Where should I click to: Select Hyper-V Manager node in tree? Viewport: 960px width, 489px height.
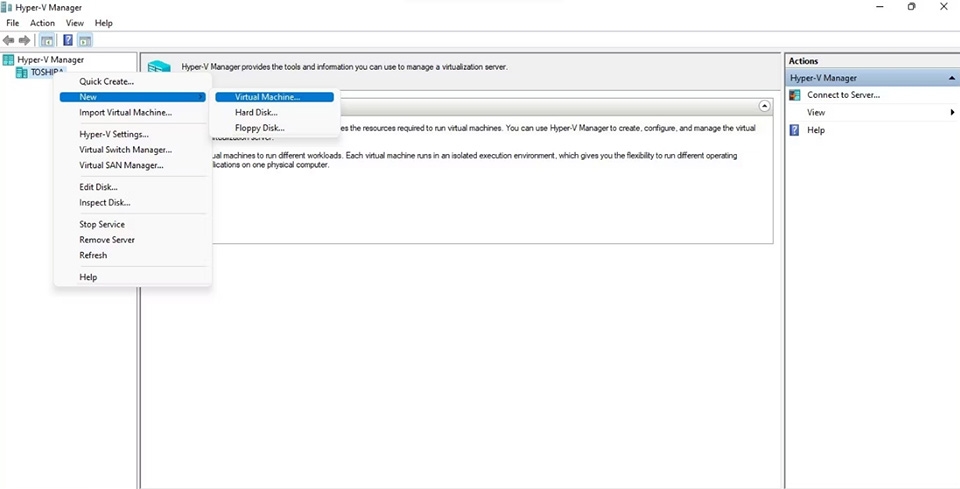point(50,60)
